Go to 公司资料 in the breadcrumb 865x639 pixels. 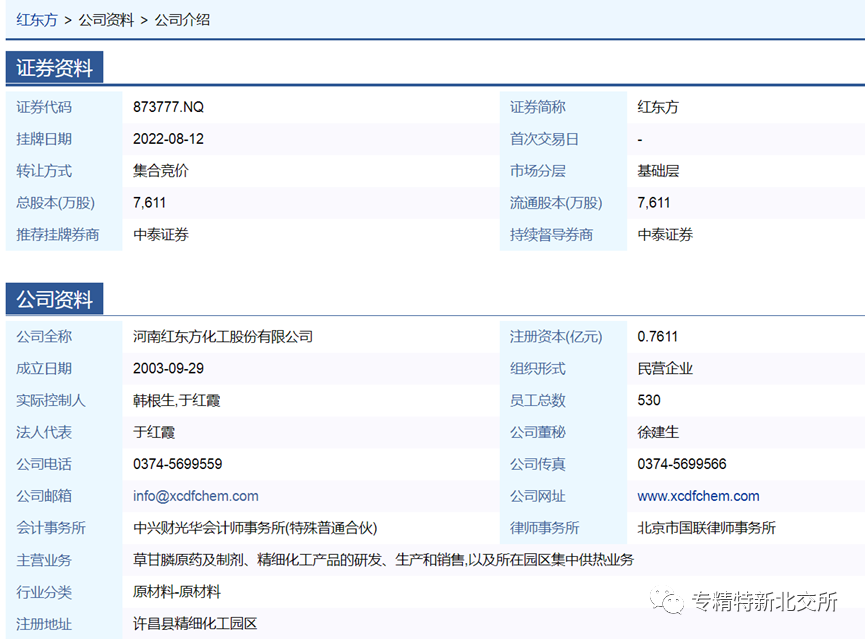click(x=106, y=19)
